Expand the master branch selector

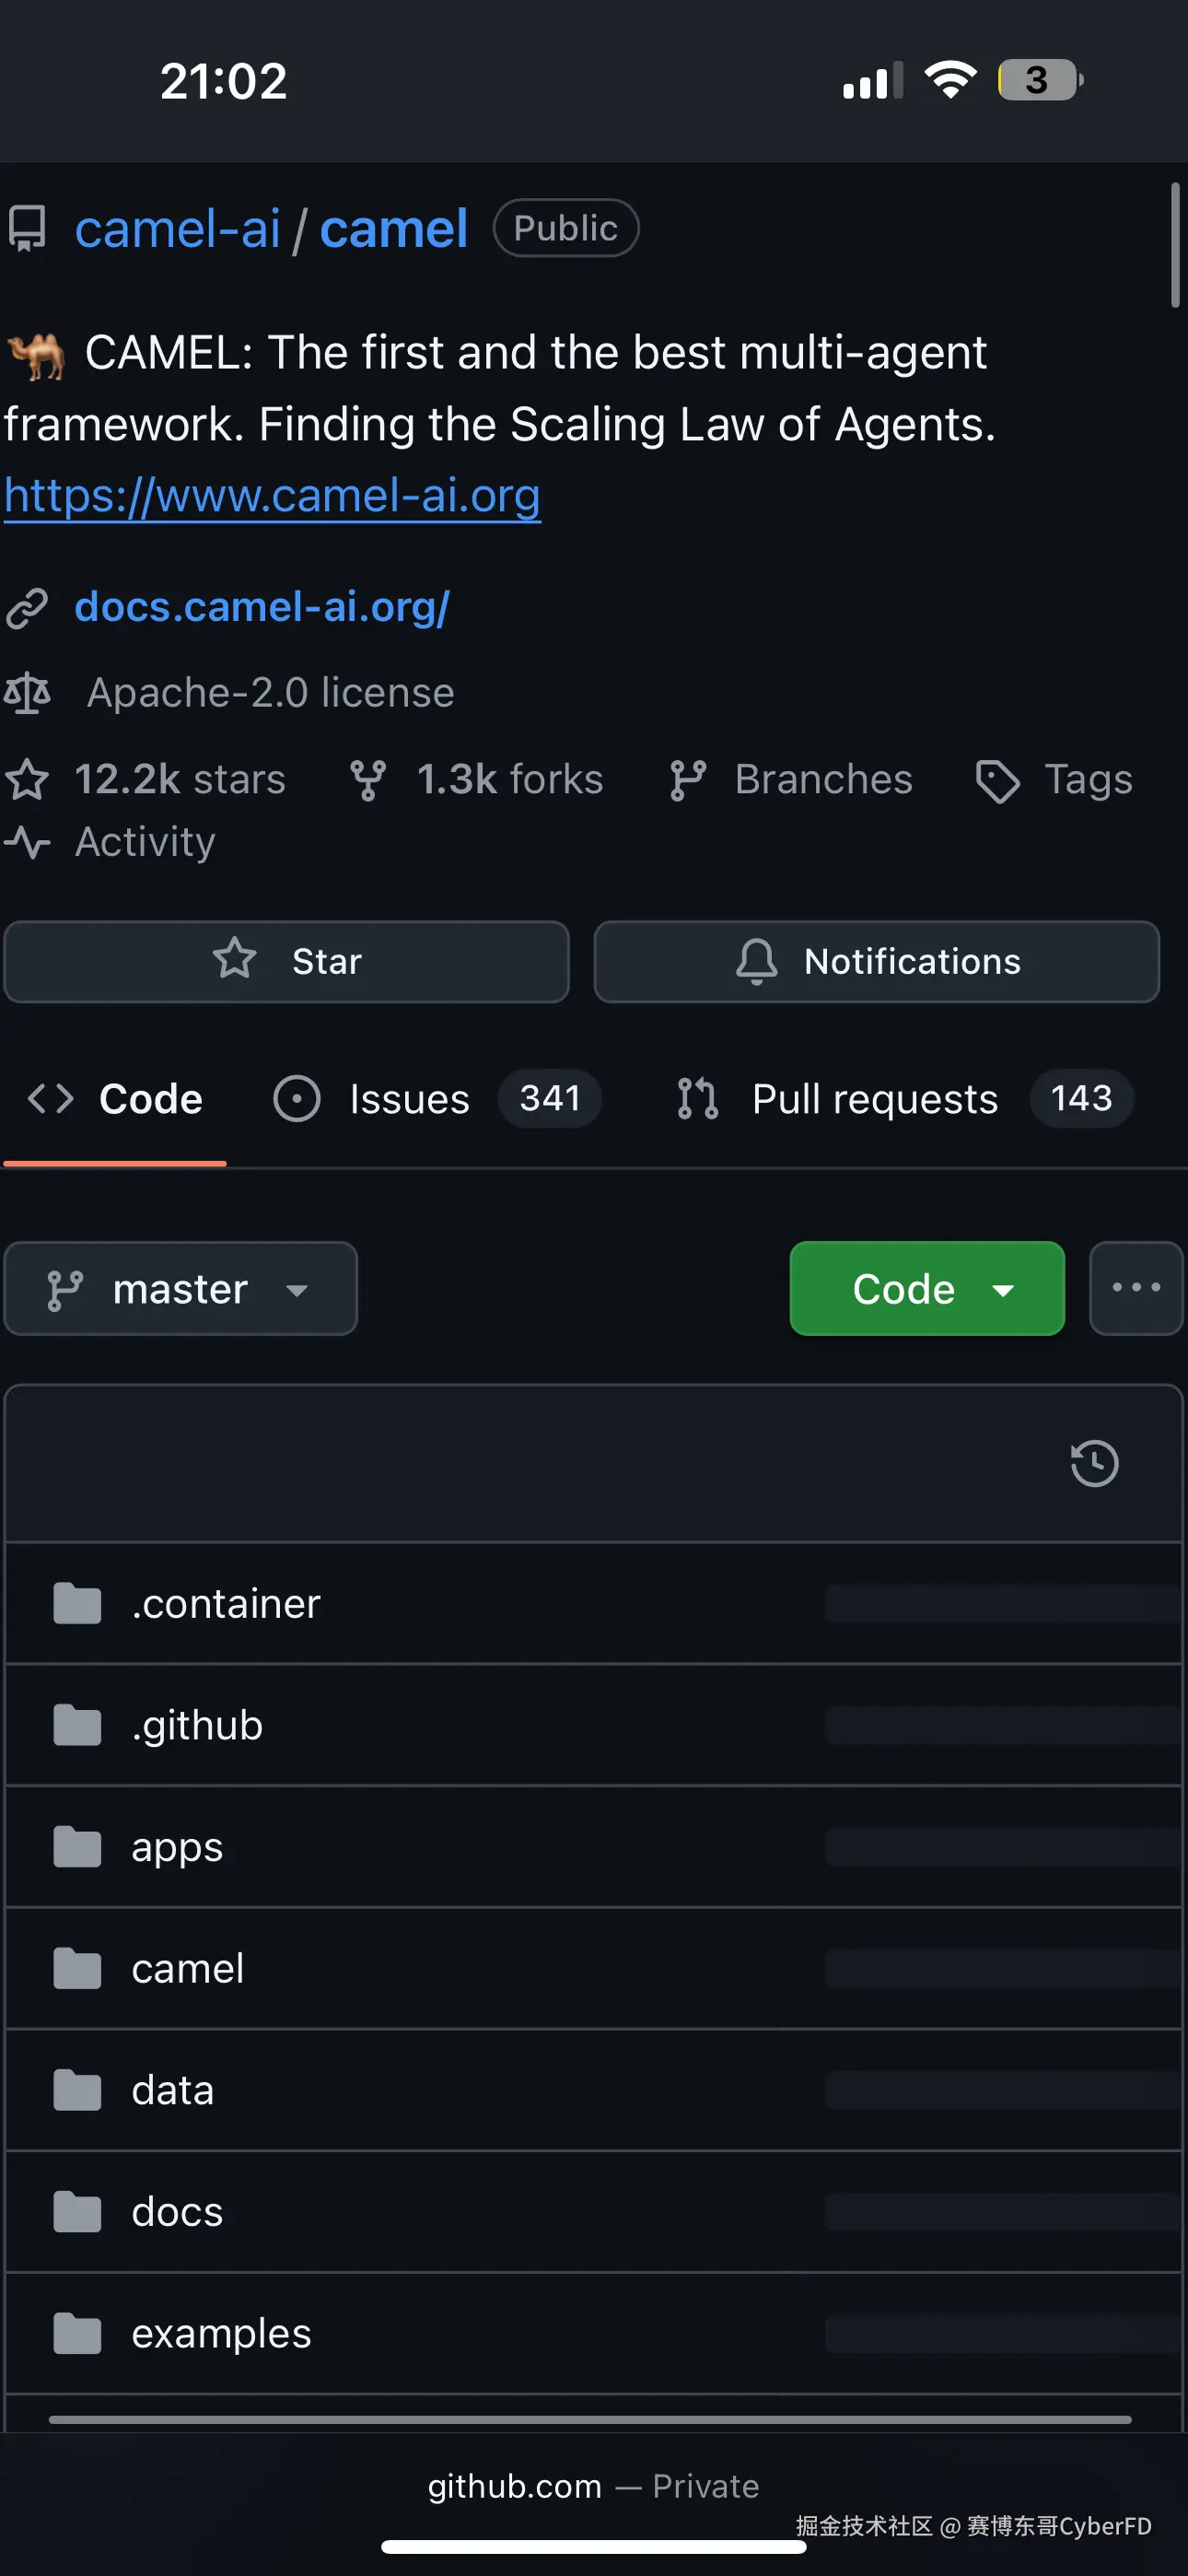click(x=181, y=1288)
